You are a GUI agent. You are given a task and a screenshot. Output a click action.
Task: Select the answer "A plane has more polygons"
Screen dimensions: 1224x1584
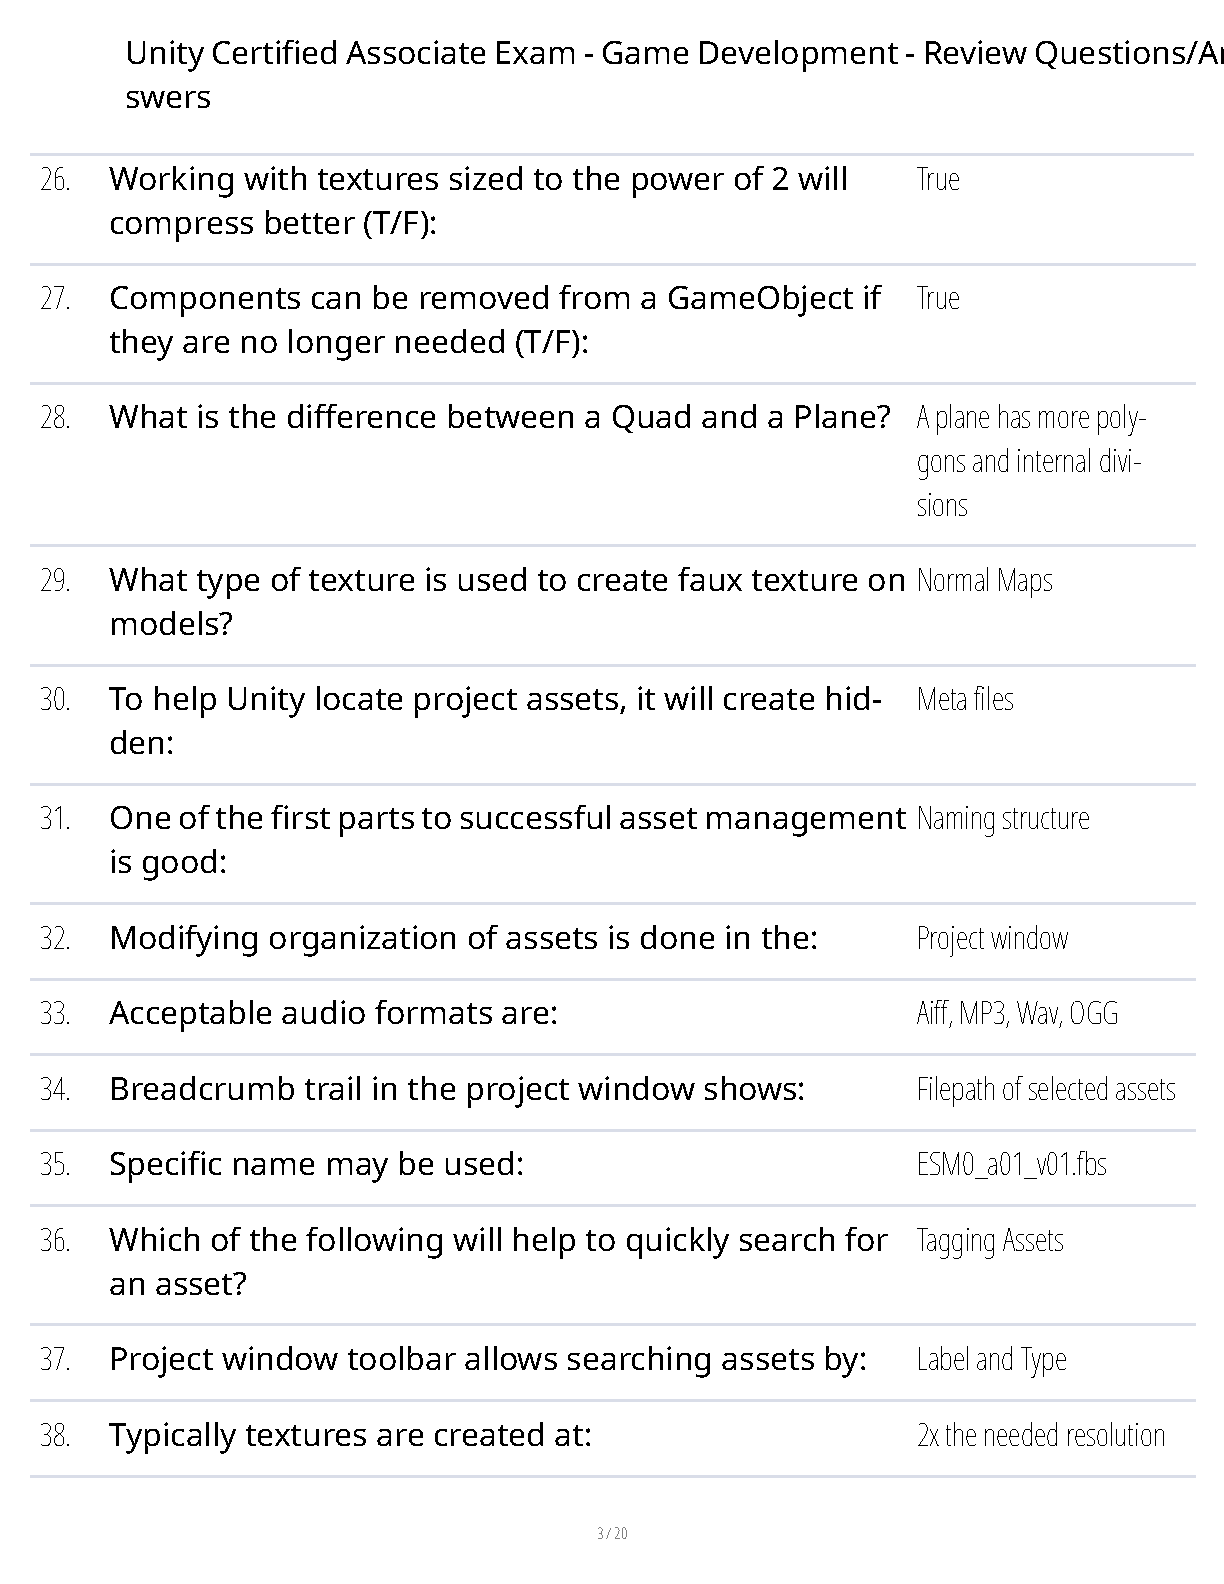(1030, 460)
